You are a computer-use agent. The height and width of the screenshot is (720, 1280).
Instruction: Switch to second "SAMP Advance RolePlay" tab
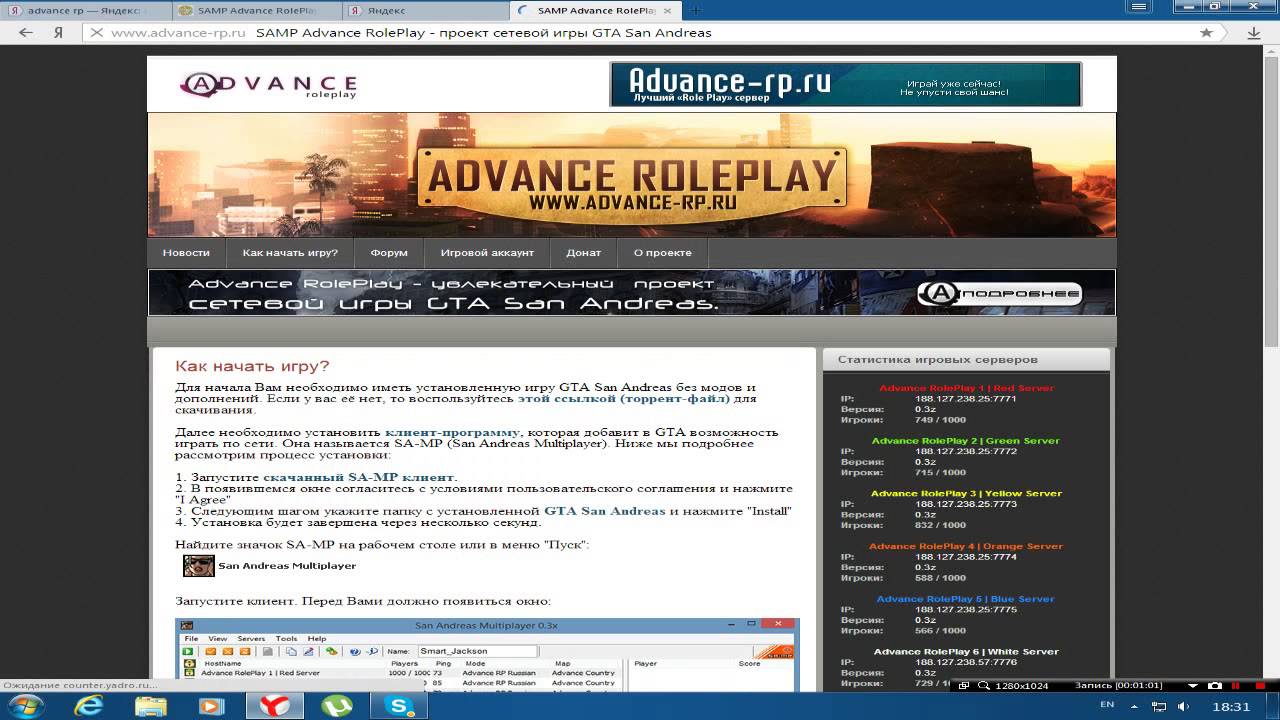[256, 10]
